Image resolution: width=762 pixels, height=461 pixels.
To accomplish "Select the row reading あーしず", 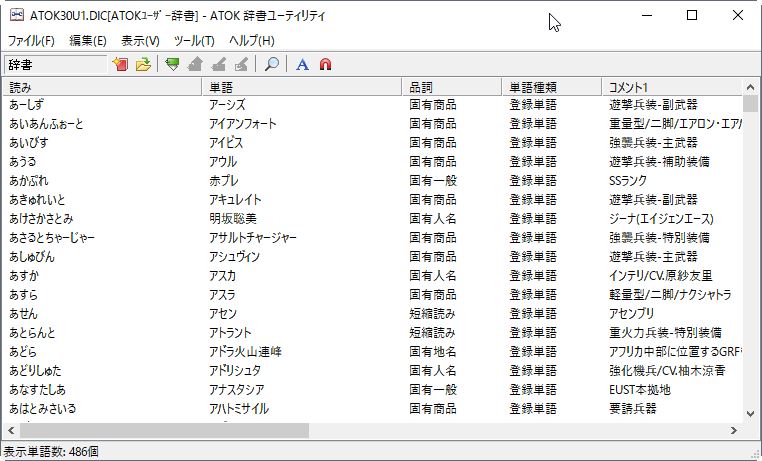I will pos(26,104).
